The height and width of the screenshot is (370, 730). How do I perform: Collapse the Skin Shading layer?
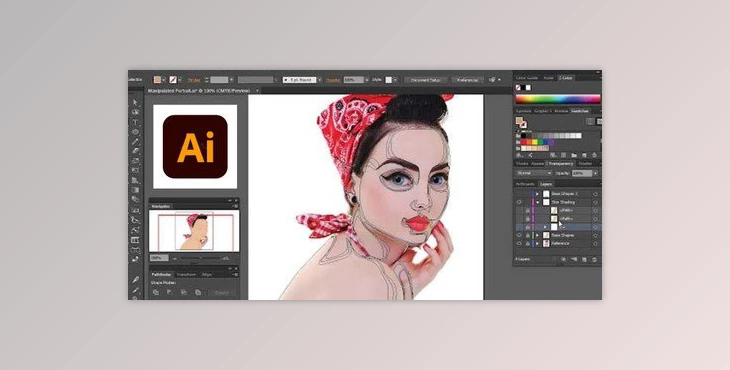pos(537,202)
